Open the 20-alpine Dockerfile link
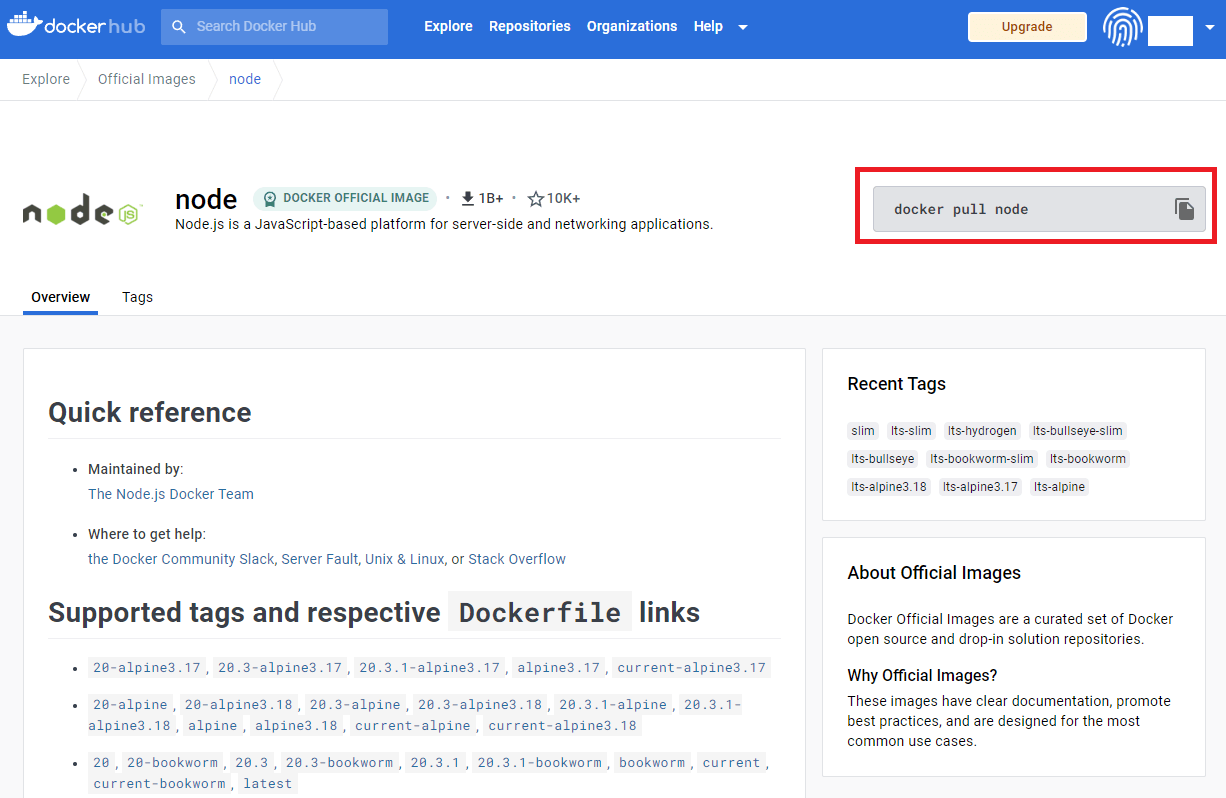This screenshot has width=1226, height=798. tap(130, 704)
